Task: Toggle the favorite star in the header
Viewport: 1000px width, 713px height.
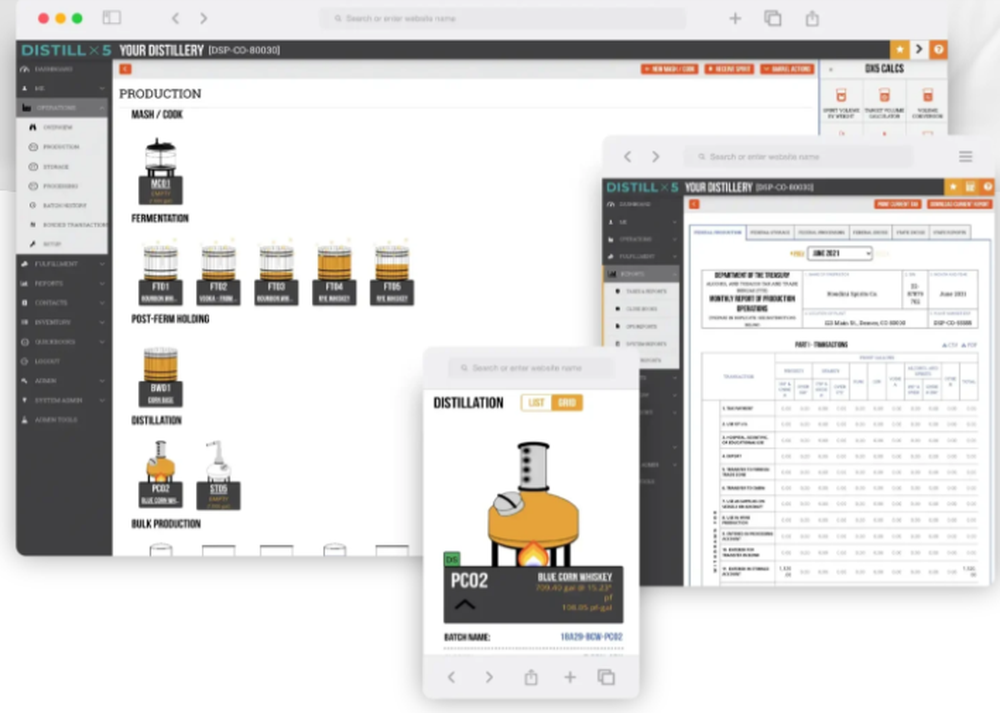Action: [901, 49]
